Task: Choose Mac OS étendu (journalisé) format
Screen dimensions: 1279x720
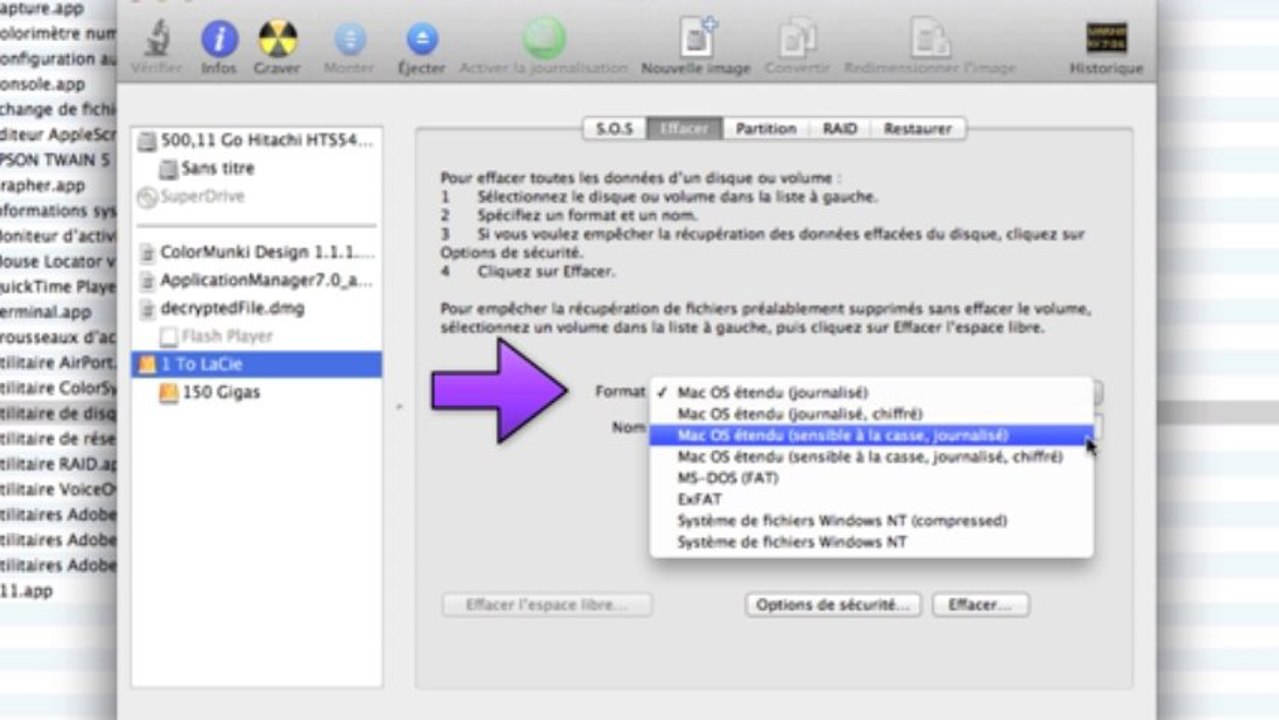Action: [x=871, y=392]
